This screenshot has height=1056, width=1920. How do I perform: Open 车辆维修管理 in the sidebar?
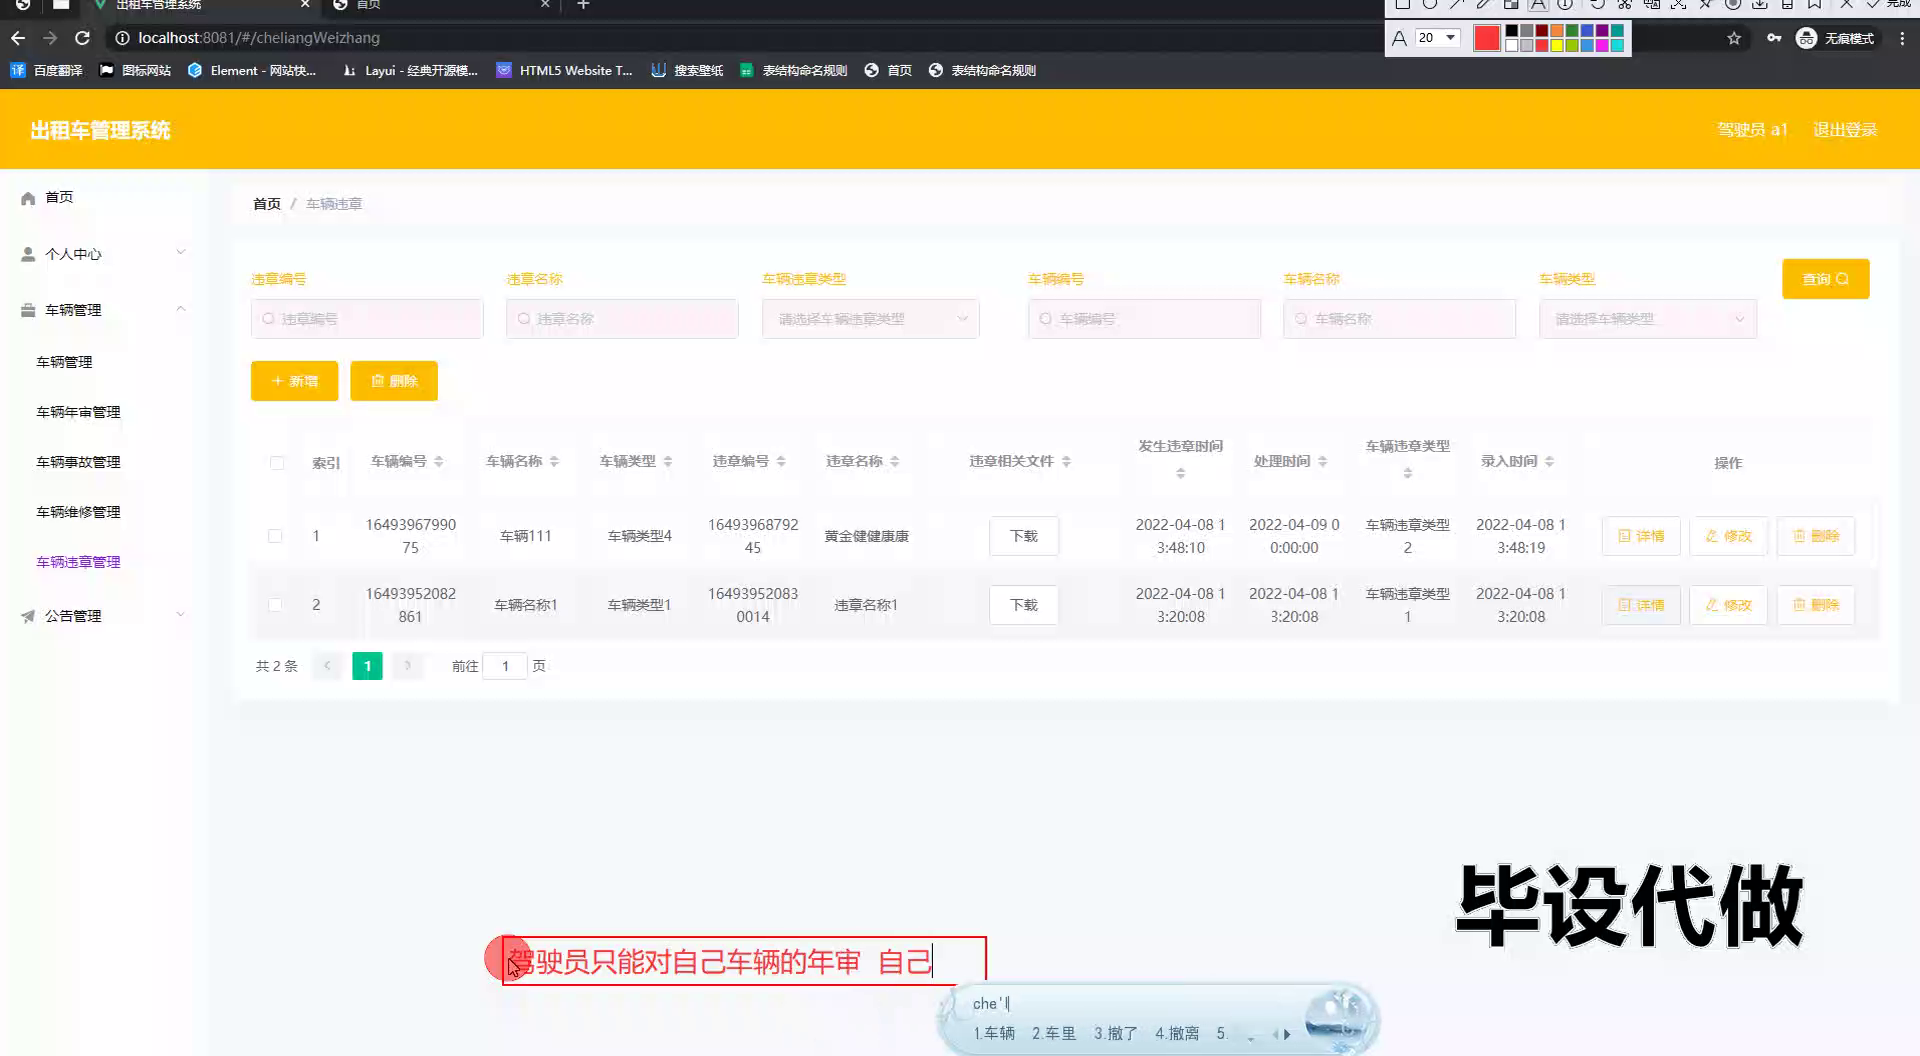click(78, 512)
